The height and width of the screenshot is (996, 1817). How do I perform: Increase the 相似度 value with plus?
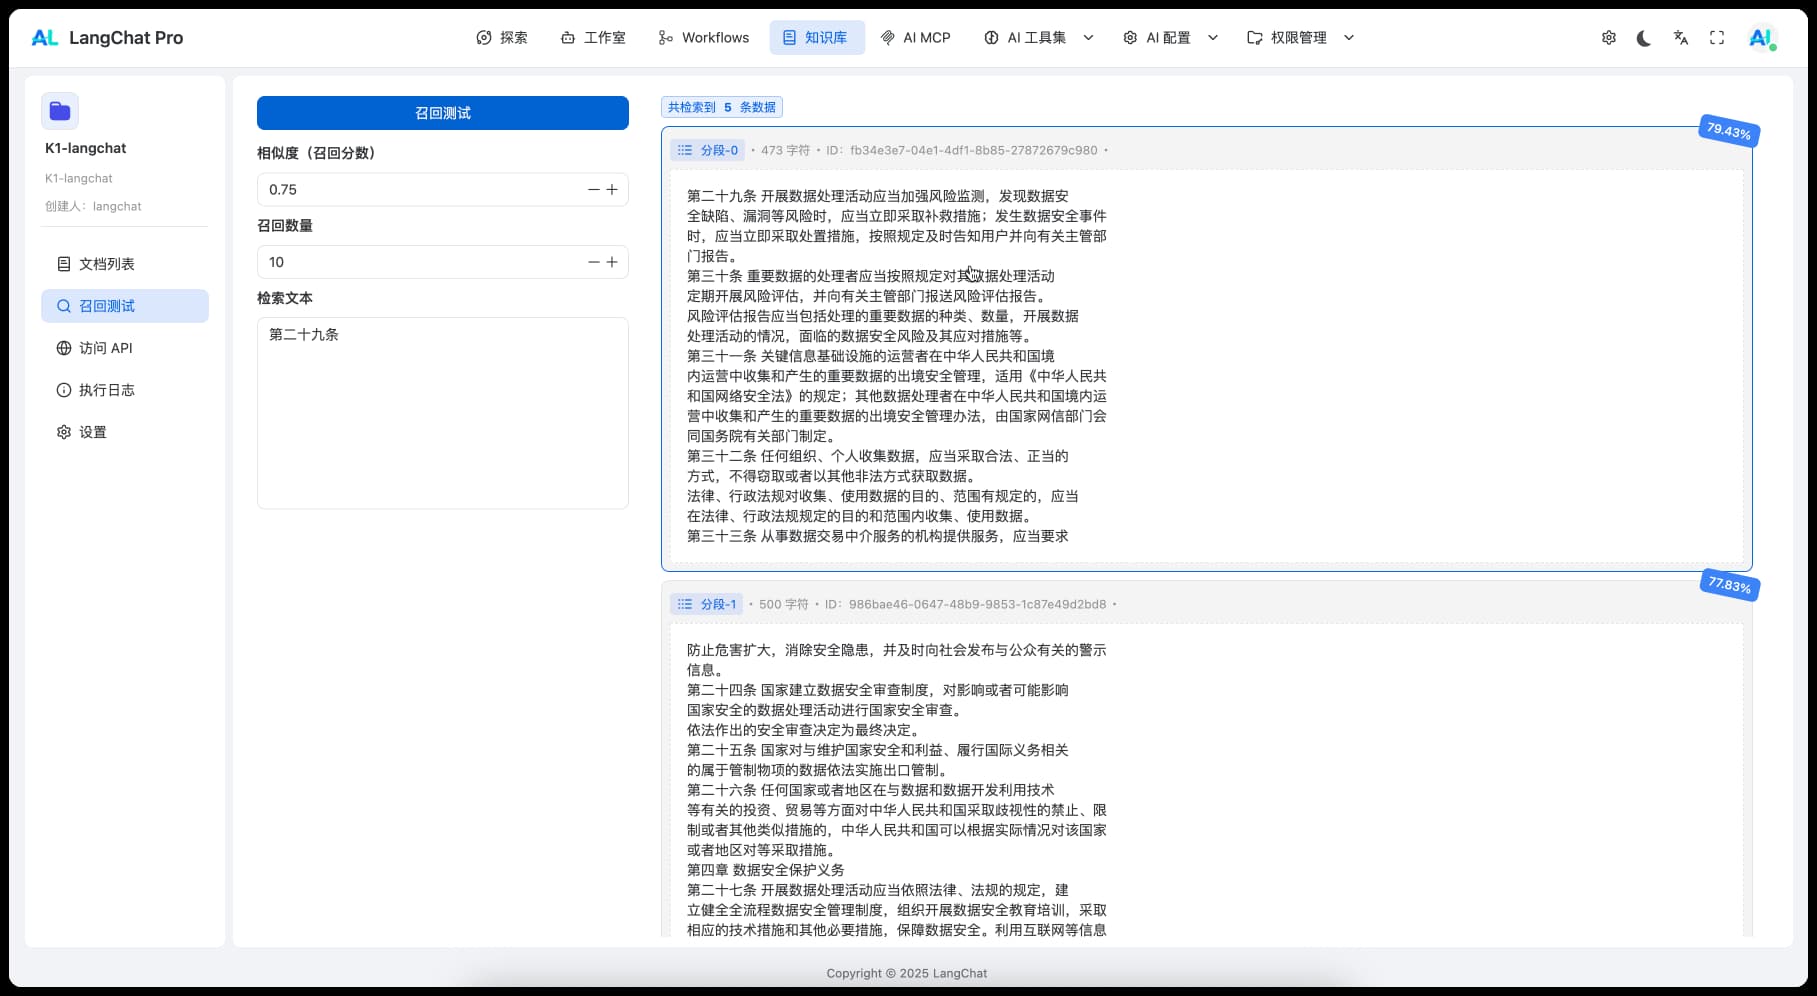(612, 189)
